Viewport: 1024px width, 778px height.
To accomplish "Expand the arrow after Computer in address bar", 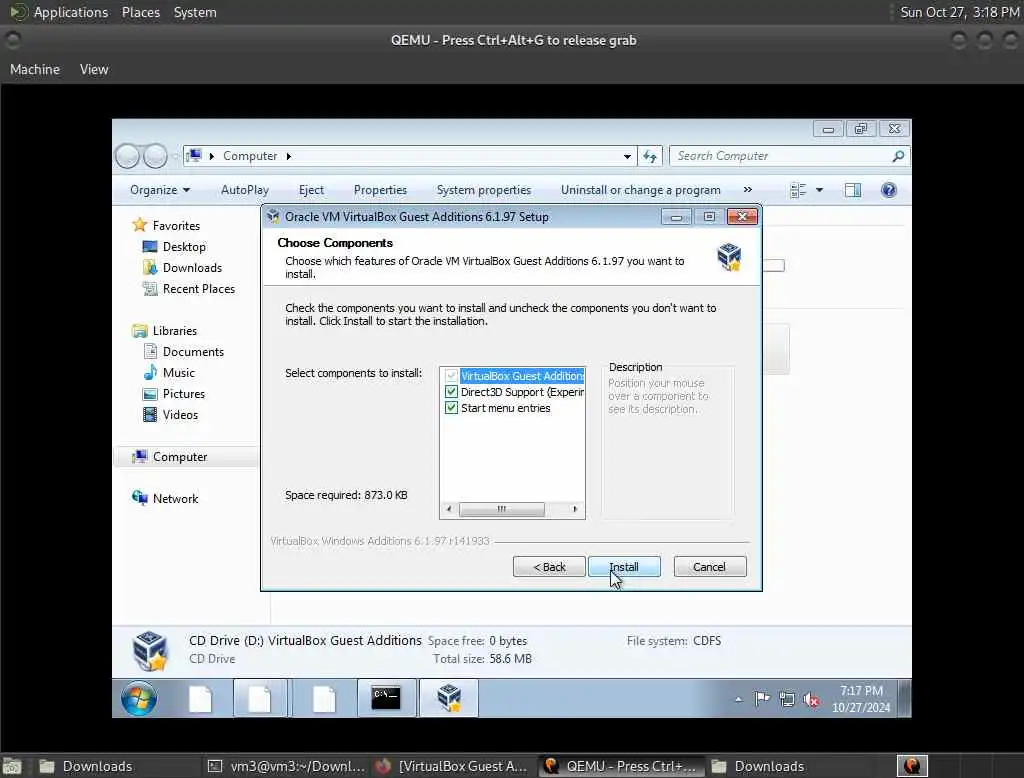I will click(x=289, y=156).
